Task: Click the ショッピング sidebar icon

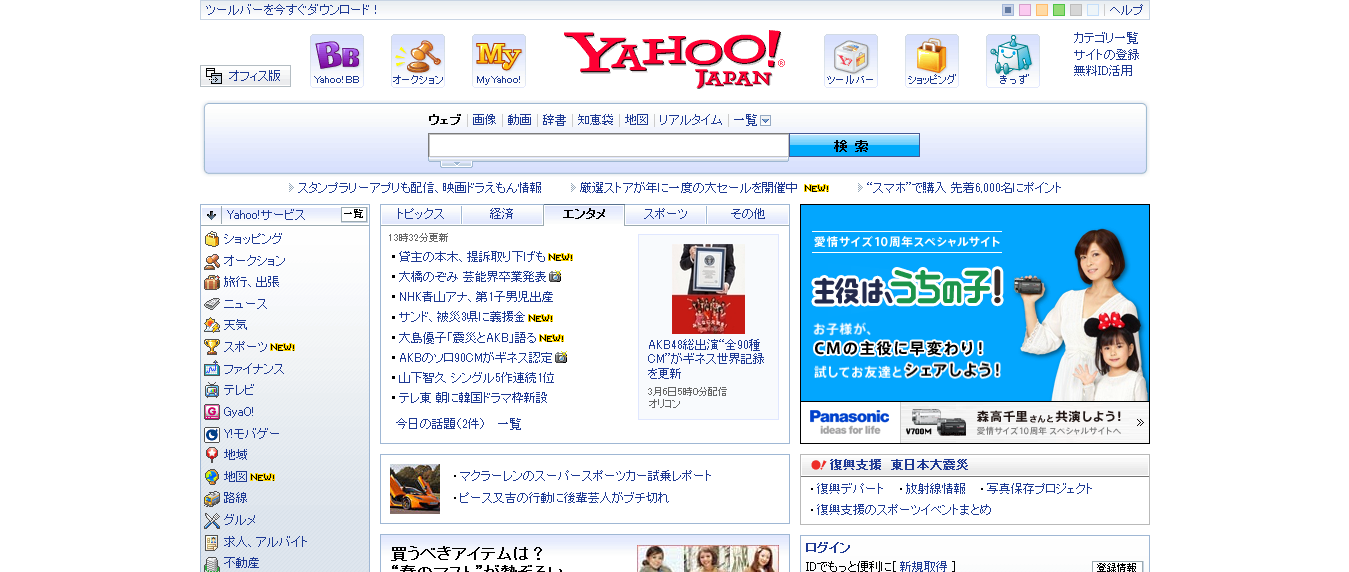Action: (x=212, y=239)
